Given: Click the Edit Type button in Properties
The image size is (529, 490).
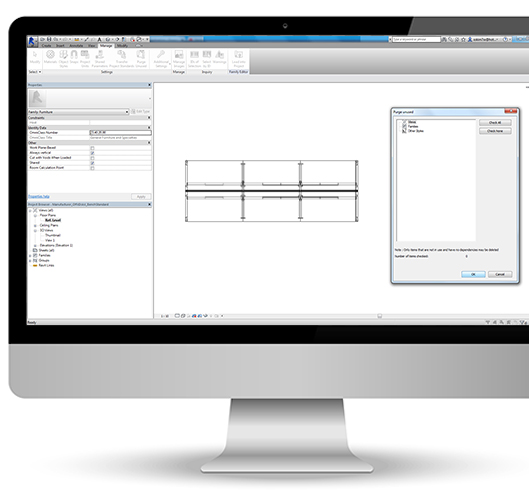Looking at the screenshot, I should coord(141,111).
